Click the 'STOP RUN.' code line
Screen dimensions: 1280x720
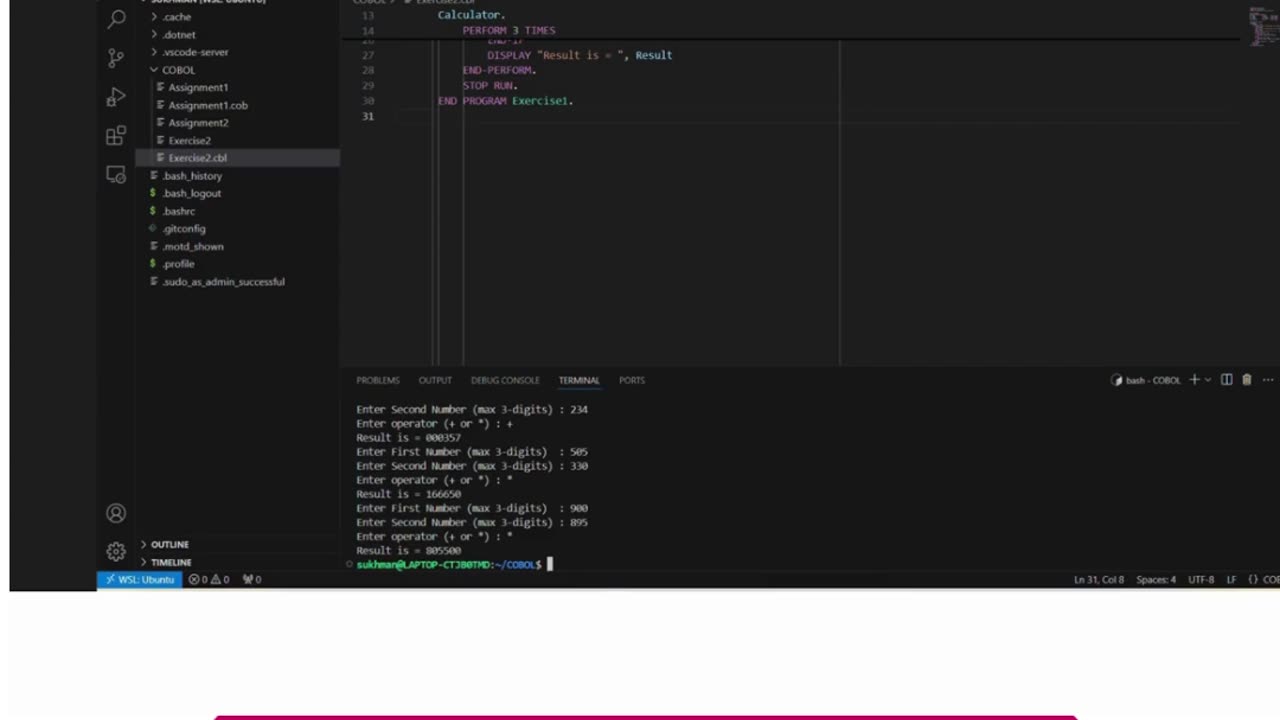point(490,86)
